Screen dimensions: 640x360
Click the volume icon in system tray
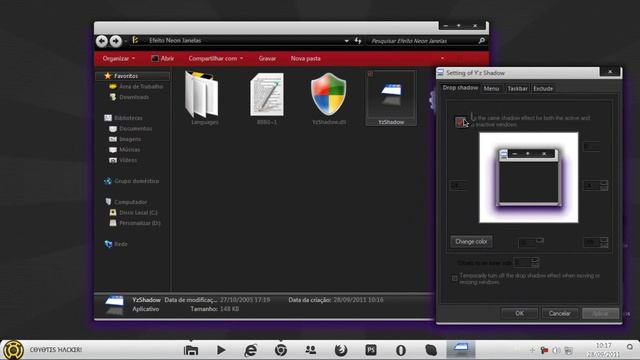click(556, 351)
